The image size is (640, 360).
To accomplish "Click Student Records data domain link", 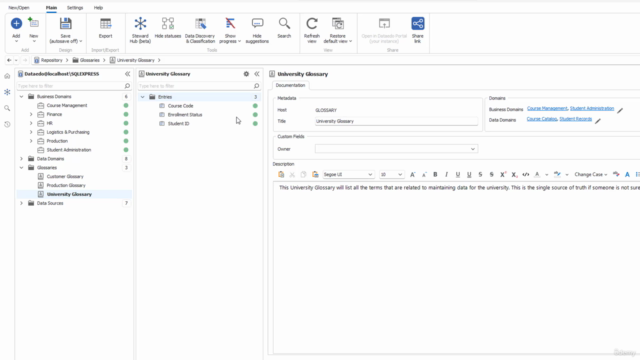I will (x=576, y=119).
